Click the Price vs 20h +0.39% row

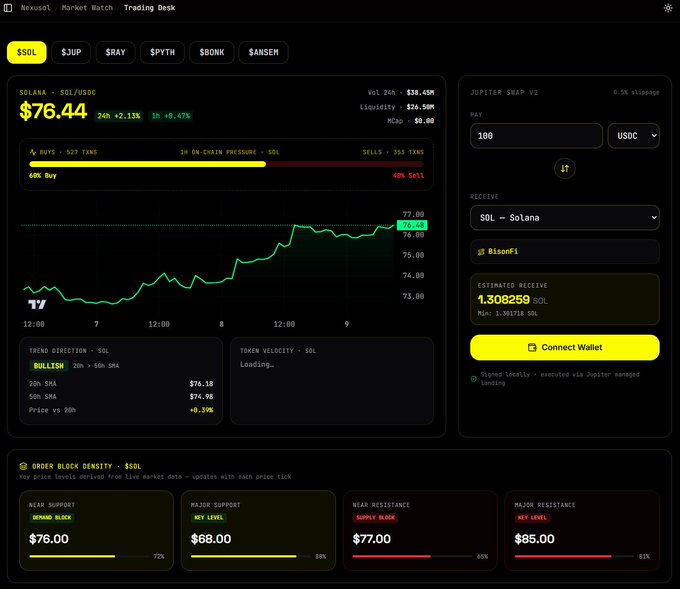coord(121,410)
